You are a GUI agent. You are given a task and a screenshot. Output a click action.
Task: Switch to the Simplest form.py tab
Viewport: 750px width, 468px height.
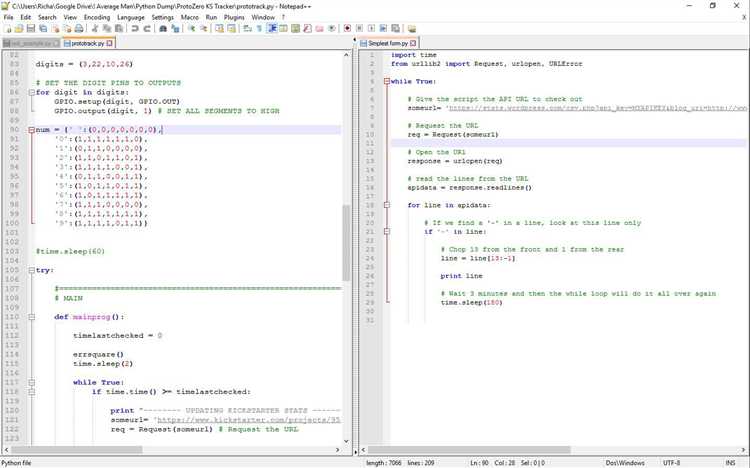click(x=387, y=43)
